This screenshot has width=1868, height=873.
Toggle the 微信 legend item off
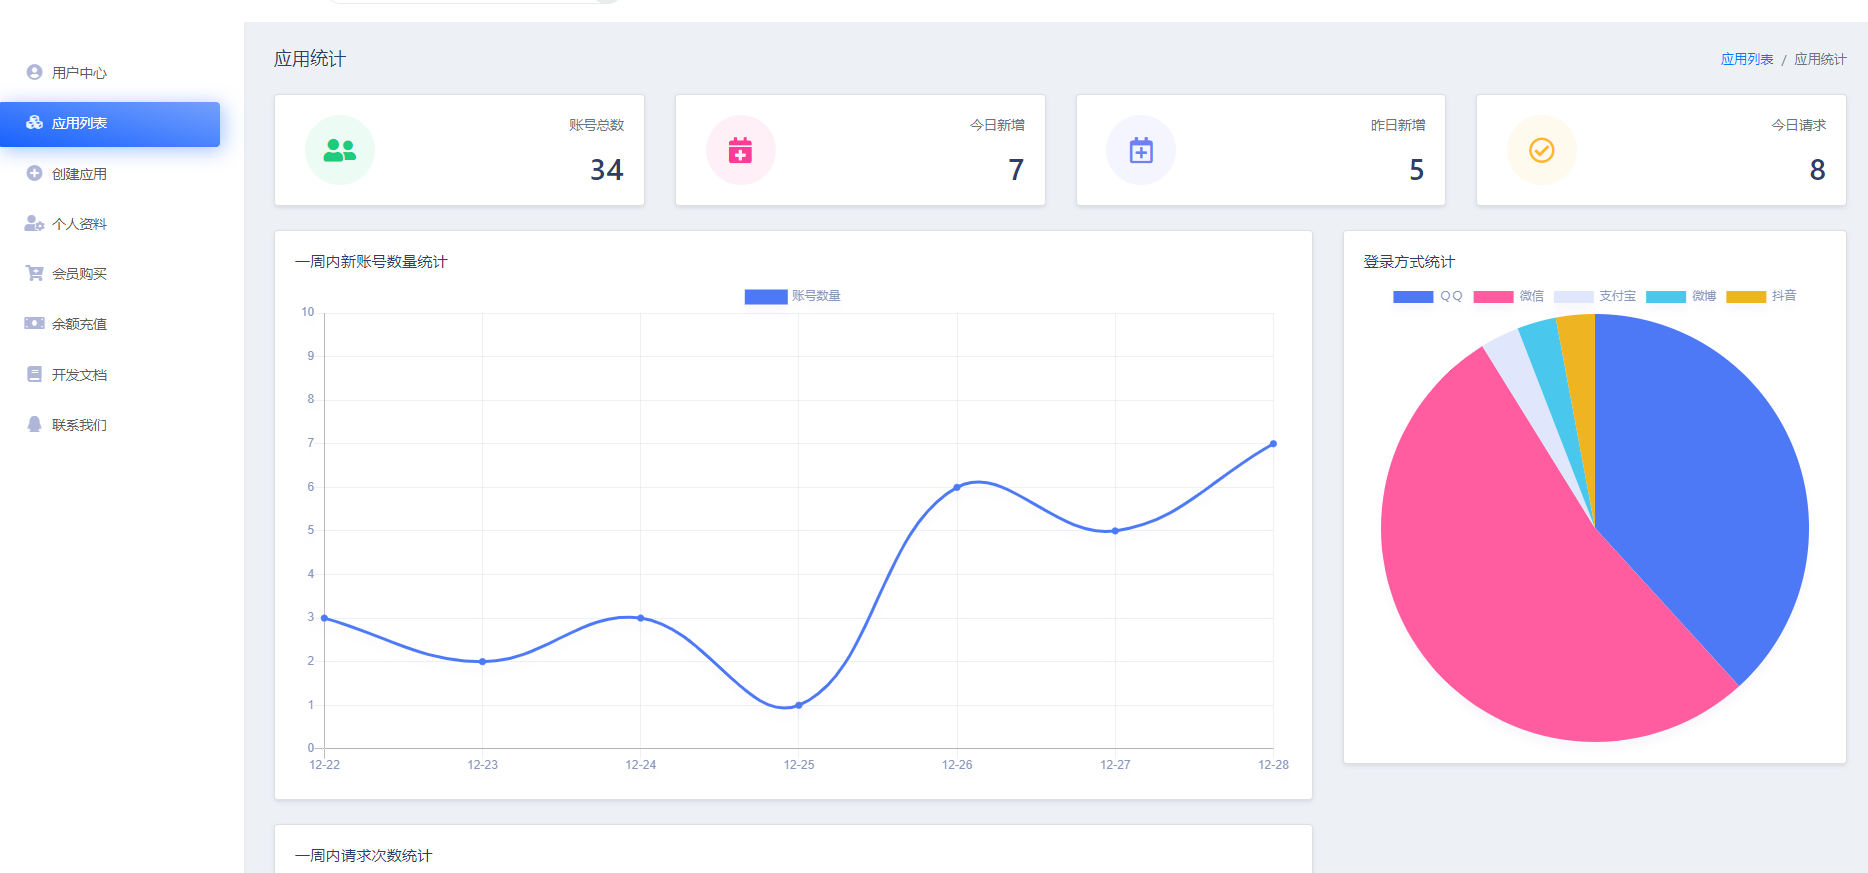[x=1508, y=296]
